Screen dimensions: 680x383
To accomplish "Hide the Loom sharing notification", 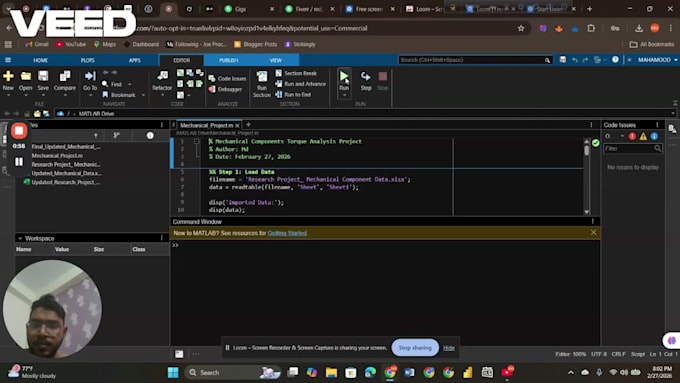I will [449, 348].
